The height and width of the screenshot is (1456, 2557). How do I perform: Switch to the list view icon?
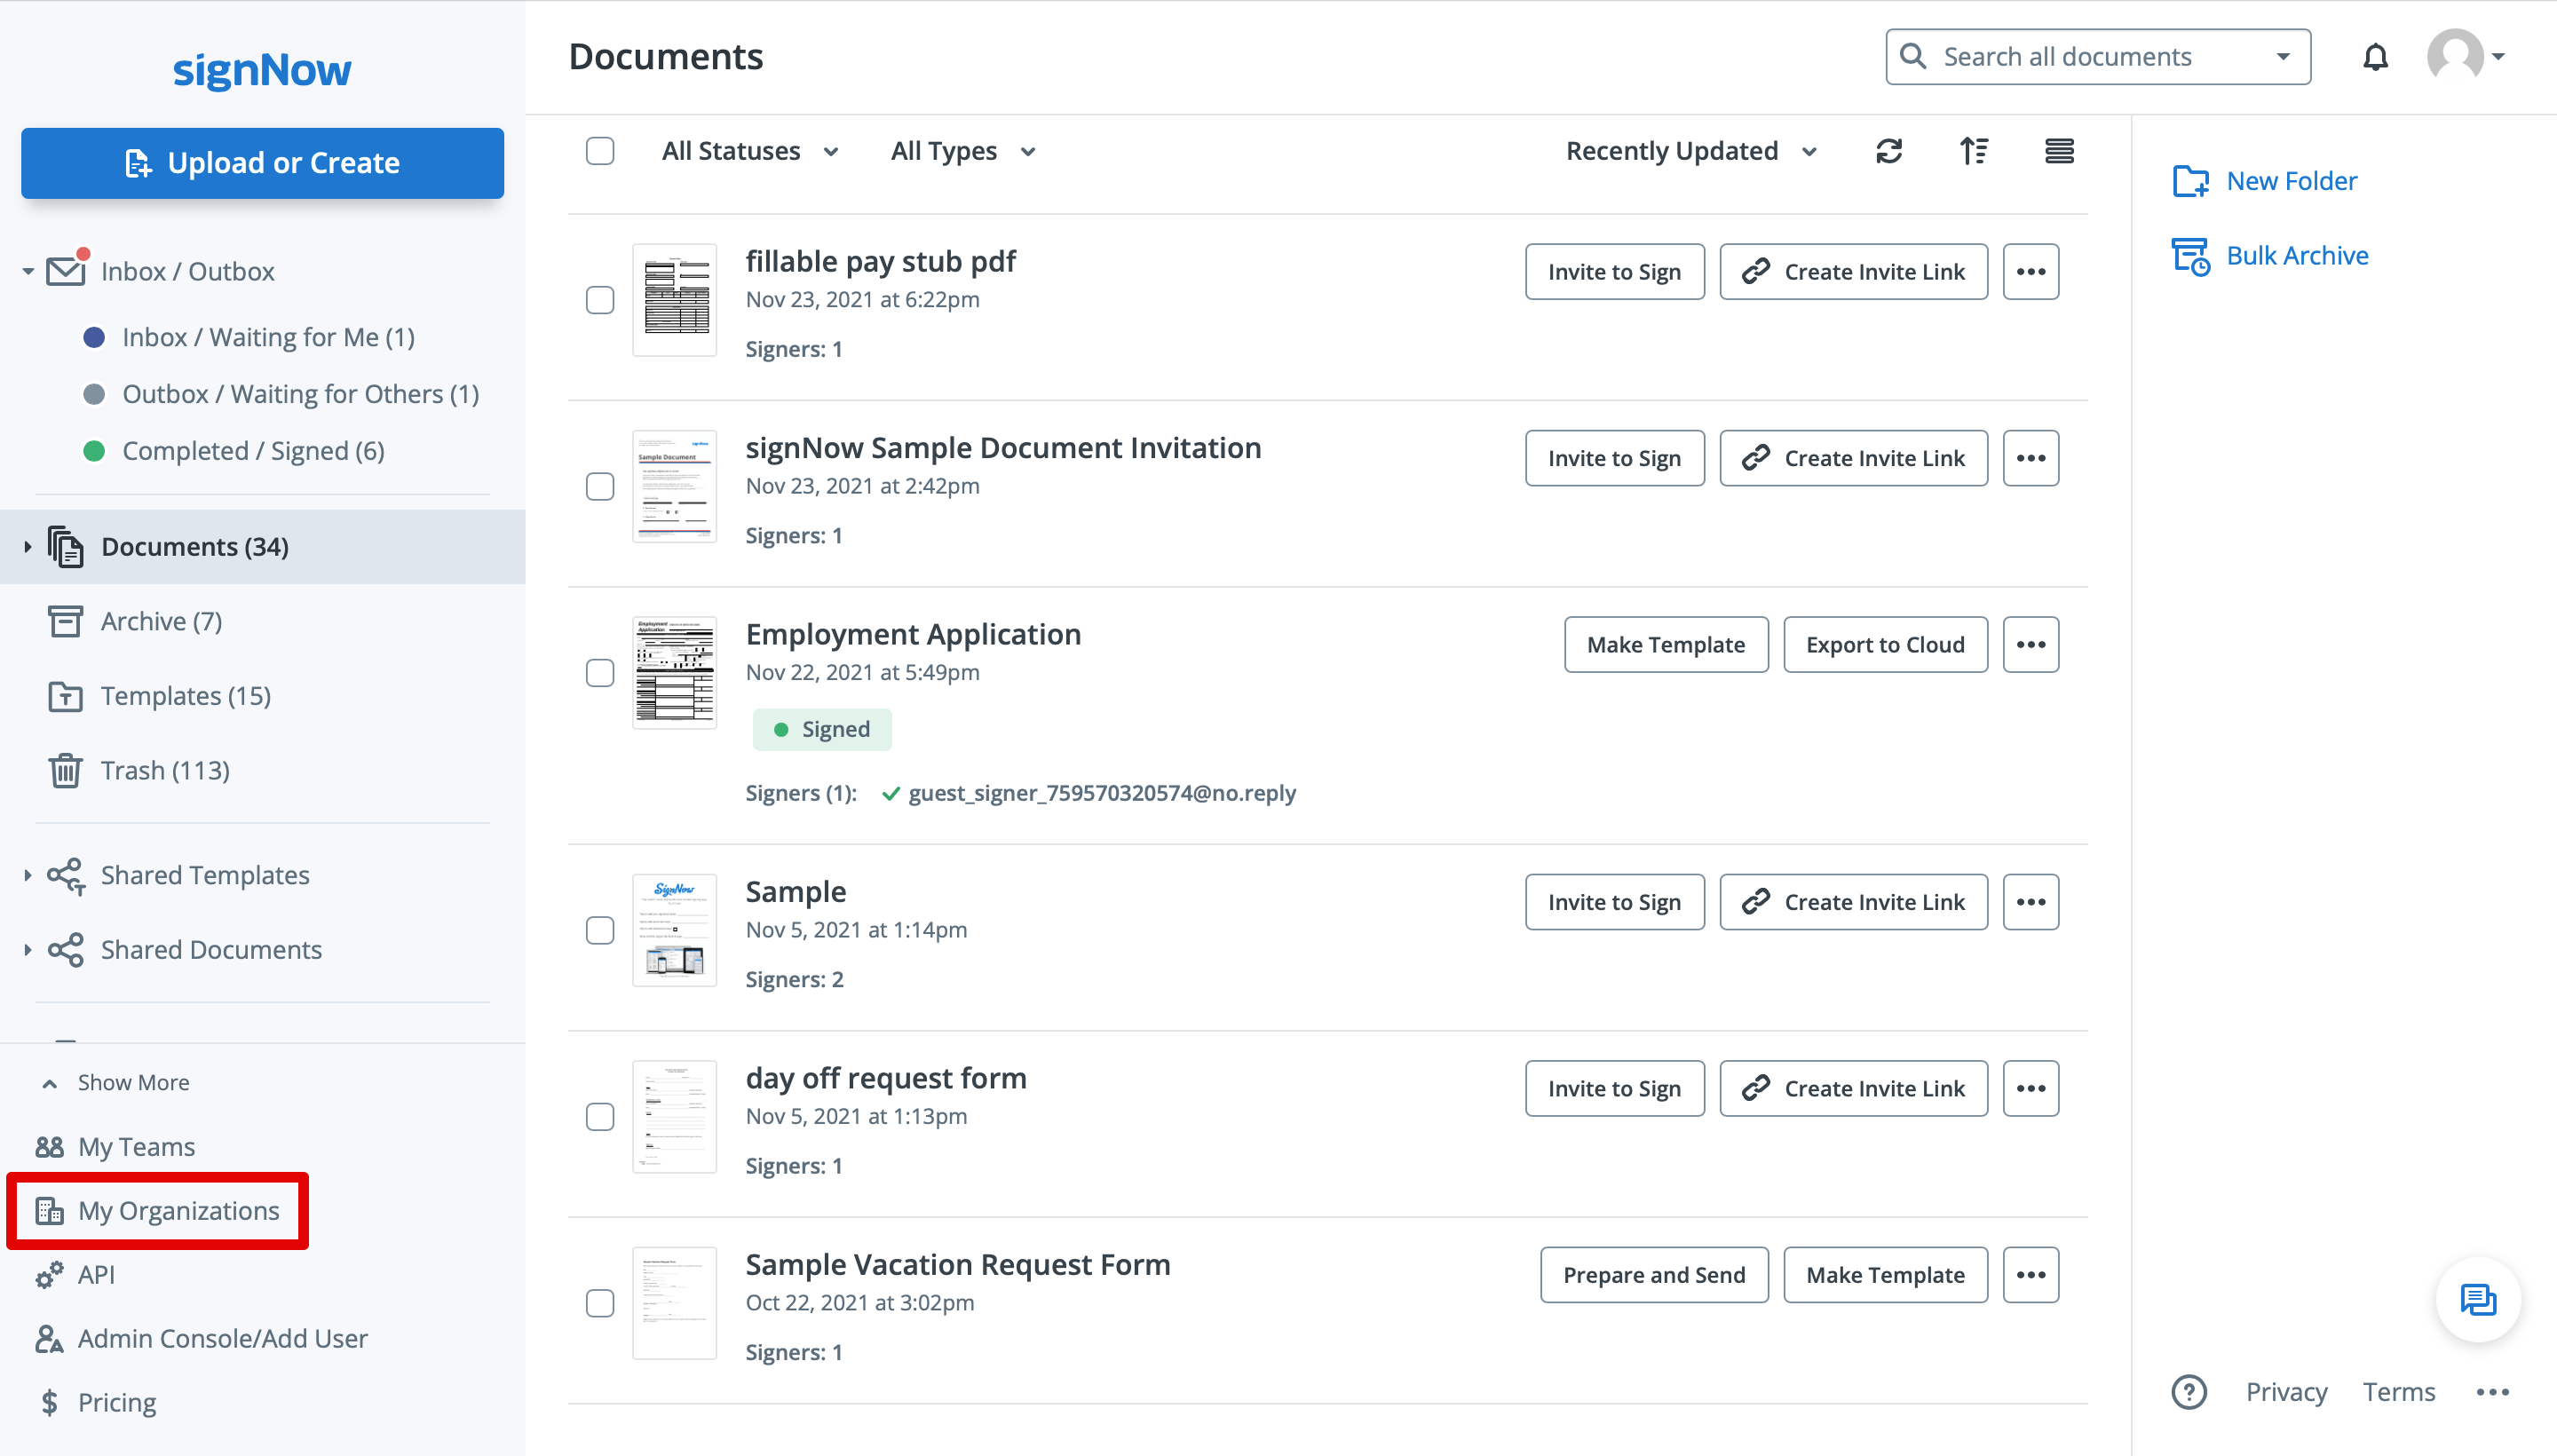(2058, 151)
